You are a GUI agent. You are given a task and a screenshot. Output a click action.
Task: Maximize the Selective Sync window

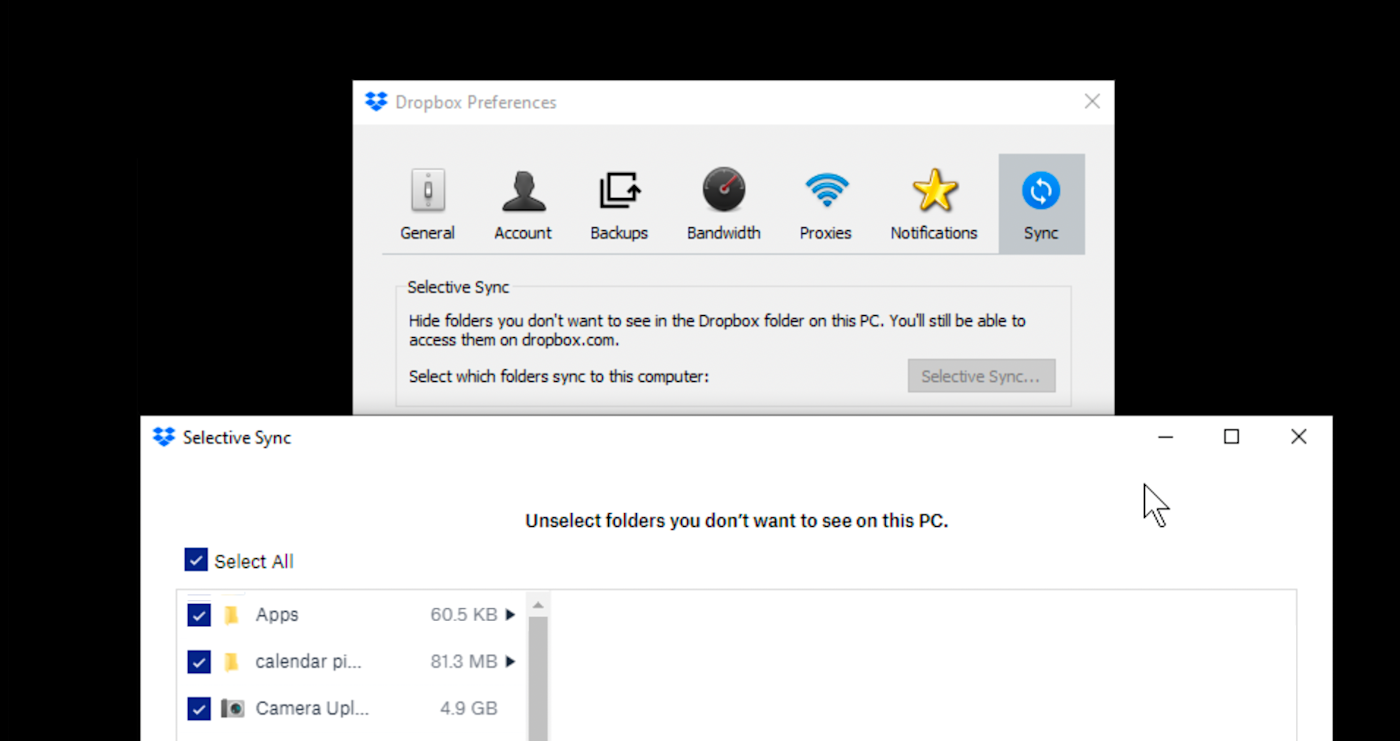(1231, 437)
